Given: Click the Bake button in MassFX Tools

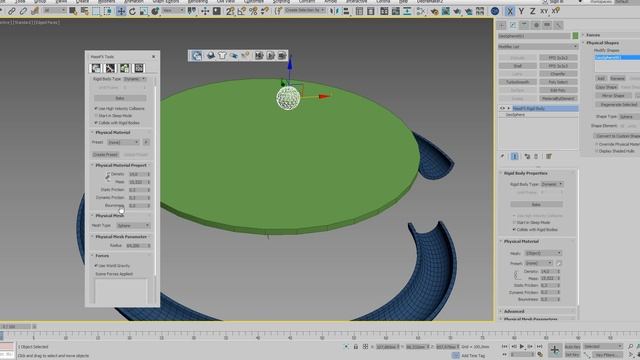Looking at the screenshot, I should pos(120,98).
